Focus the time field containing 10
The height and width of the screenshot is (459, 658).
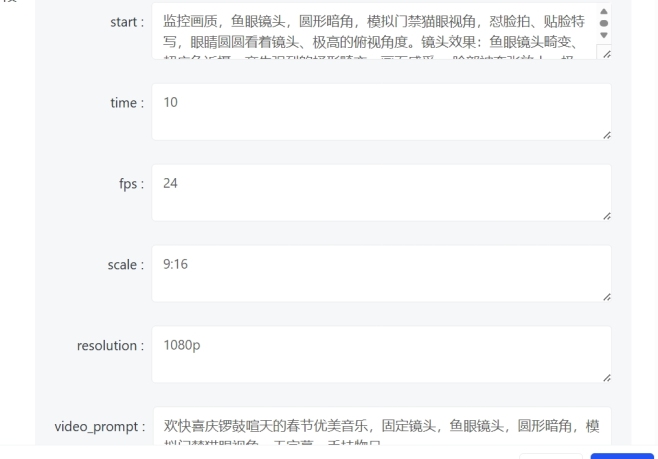point(380,111)
